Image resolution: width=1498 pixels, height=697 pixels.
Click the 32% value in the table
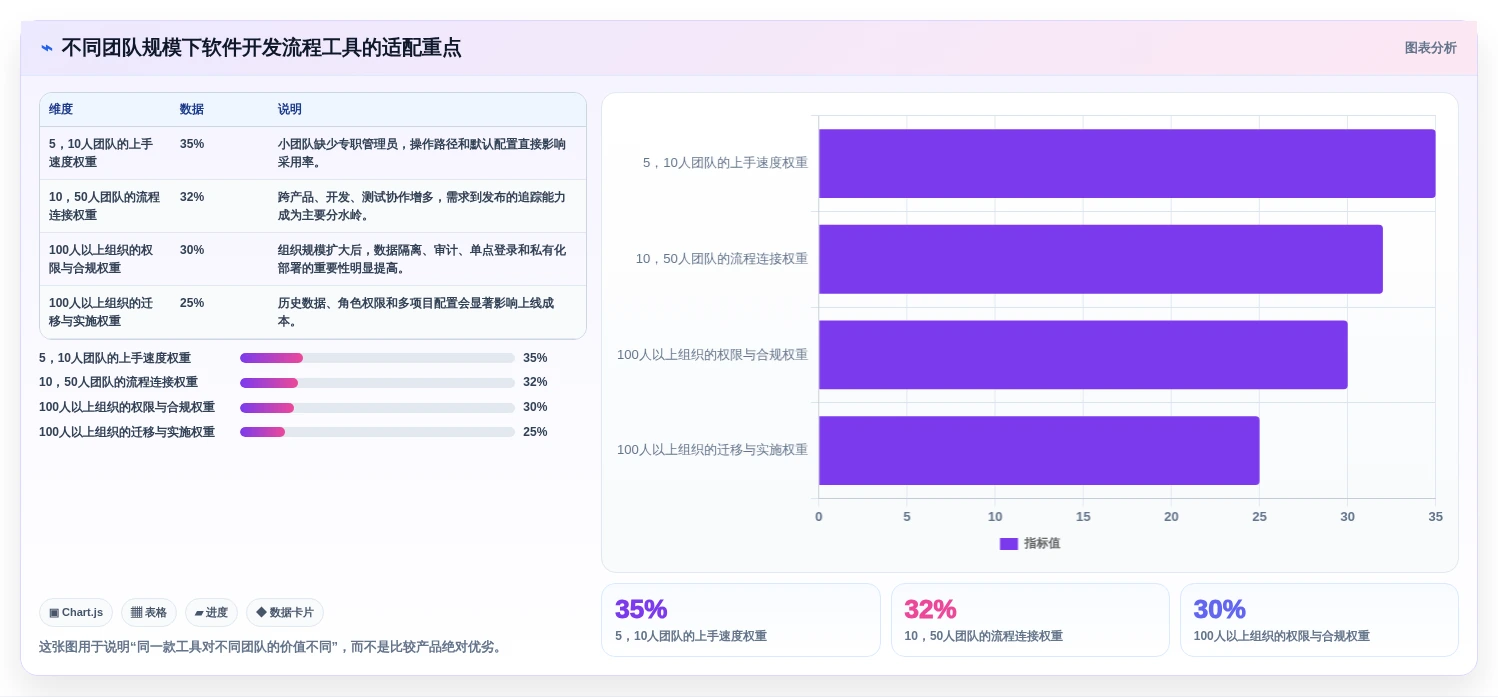tap(192, 197)
